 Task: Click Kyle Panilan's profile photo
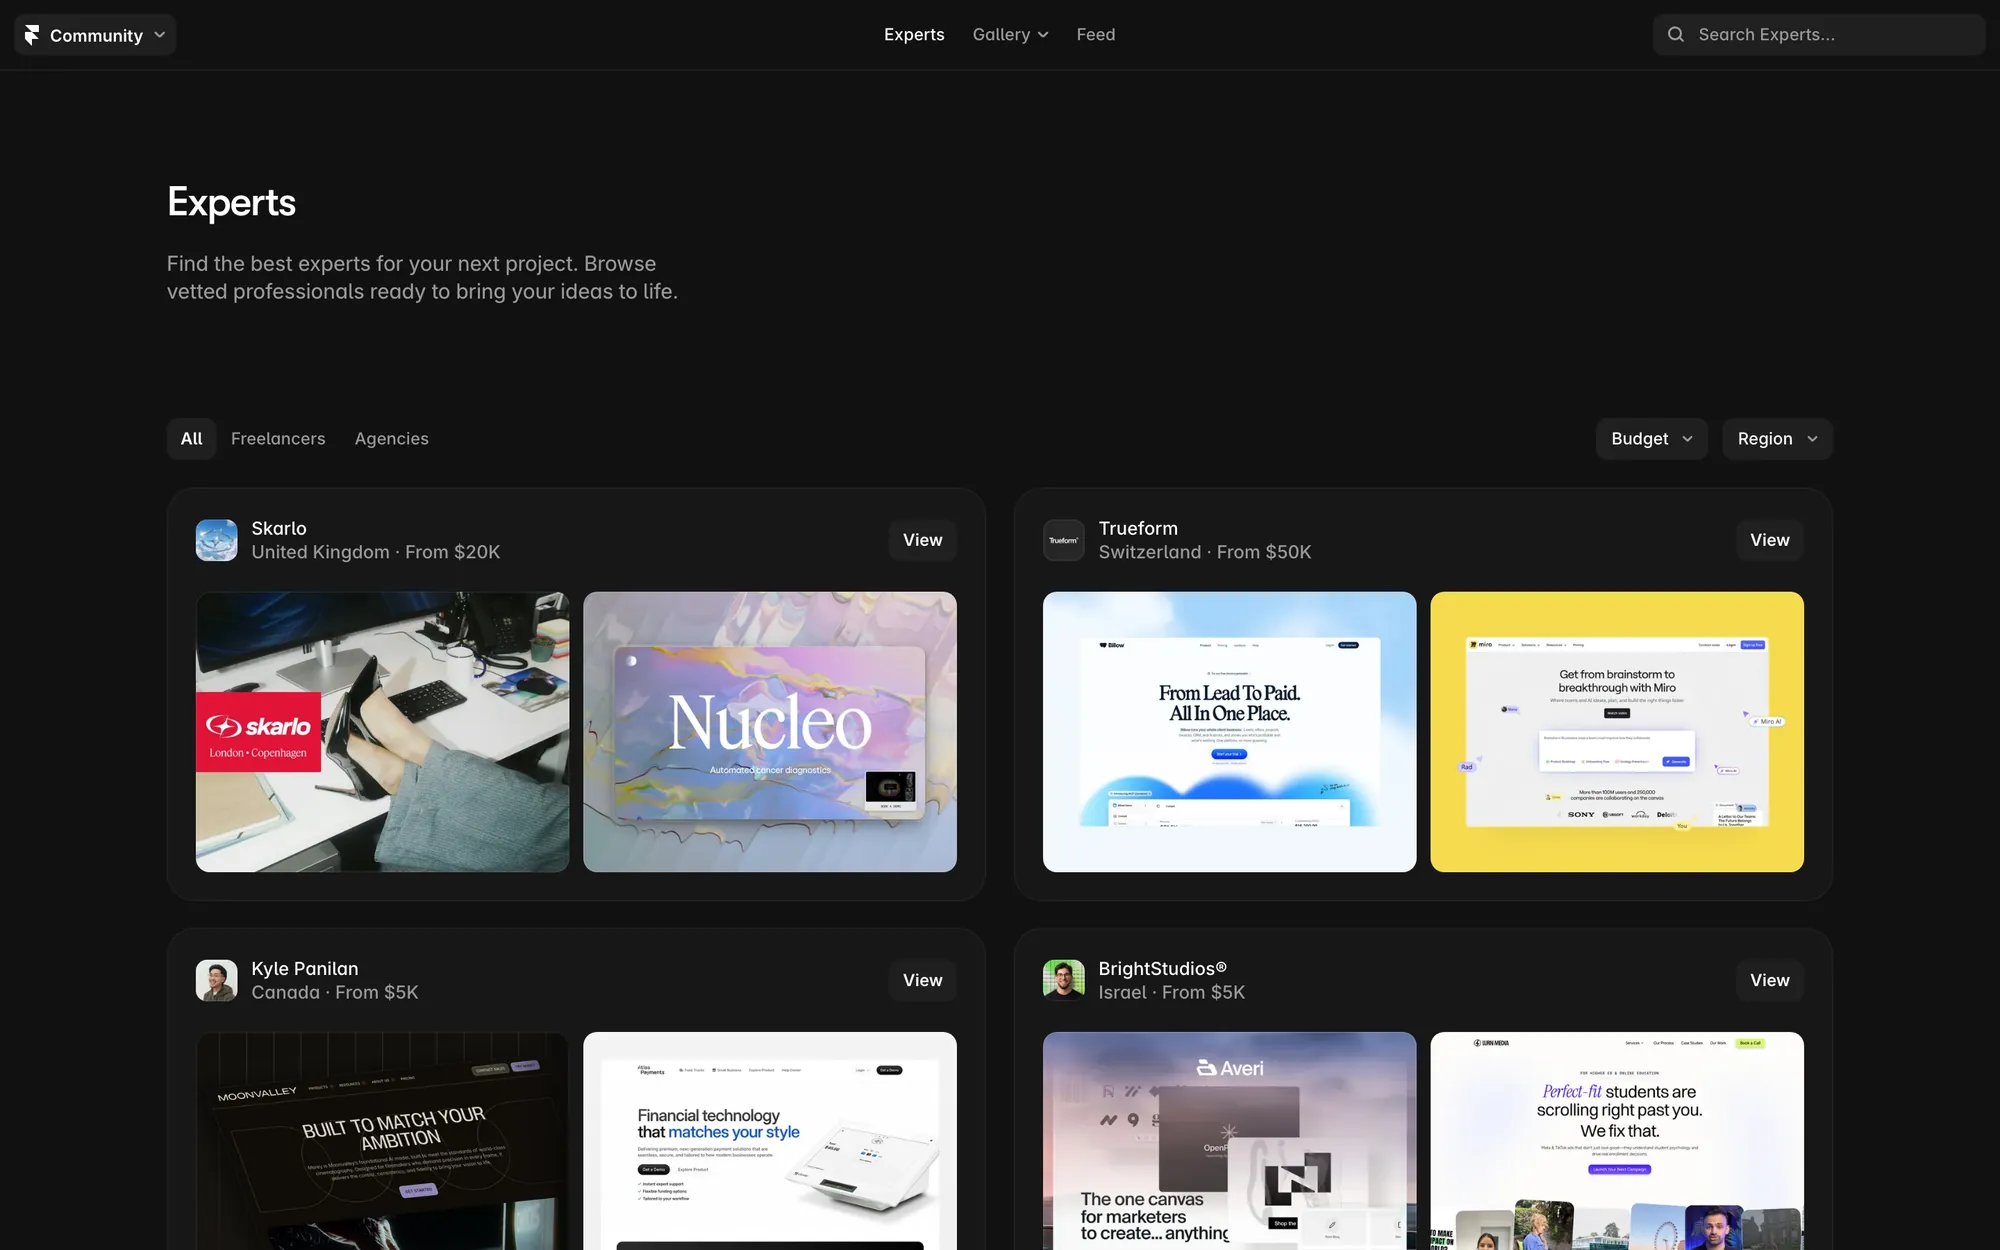click(x=217, y=981)
